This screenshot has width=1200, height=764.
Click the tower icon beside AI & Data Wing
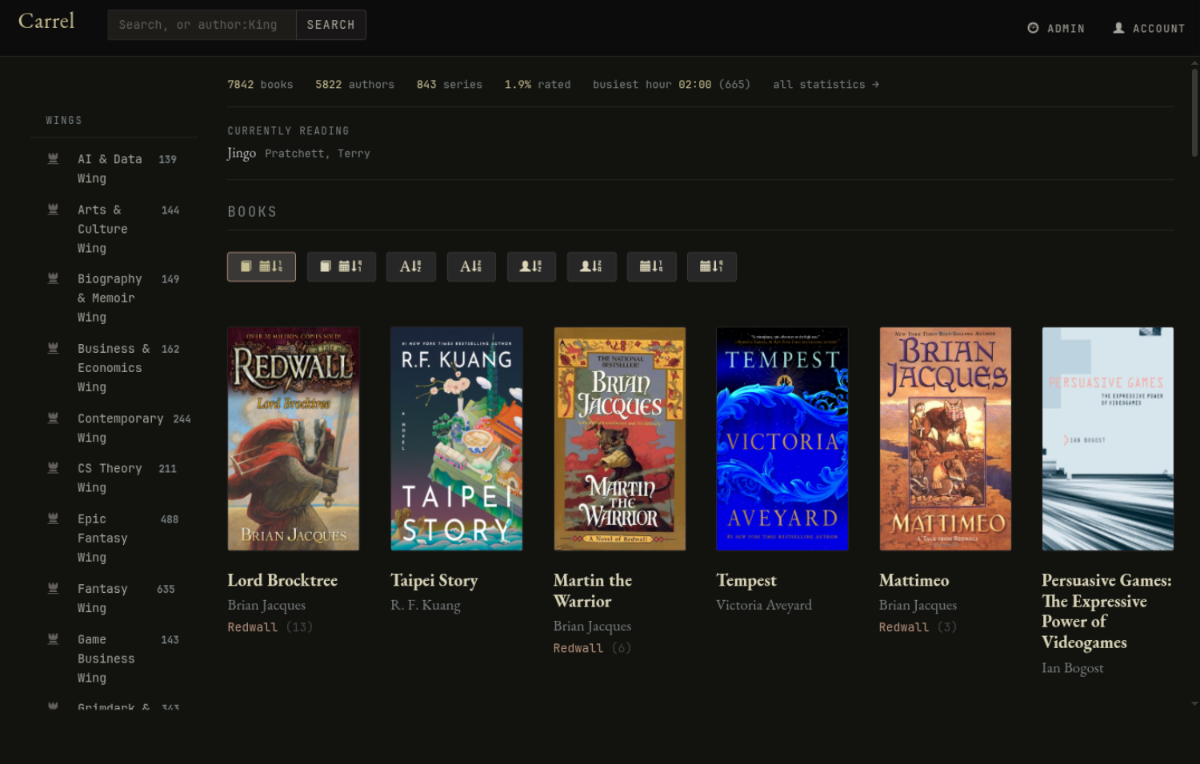point(54,159)
